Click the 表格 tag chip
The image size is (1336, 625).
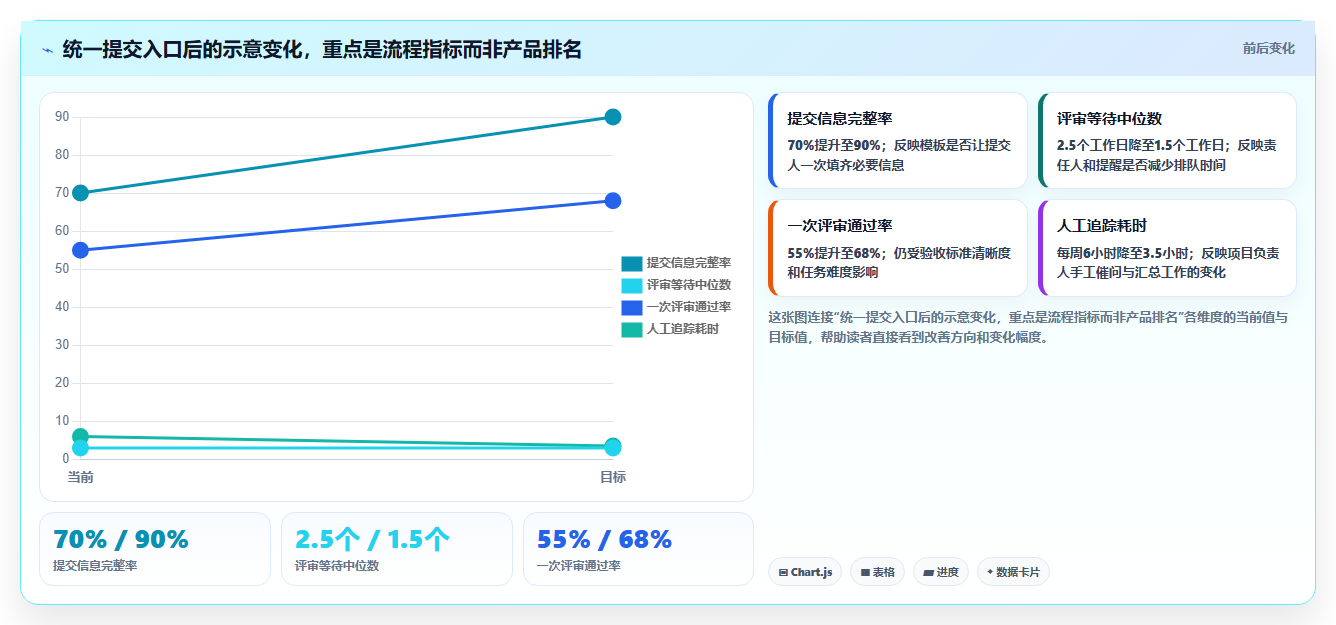(x=878, y=572)
